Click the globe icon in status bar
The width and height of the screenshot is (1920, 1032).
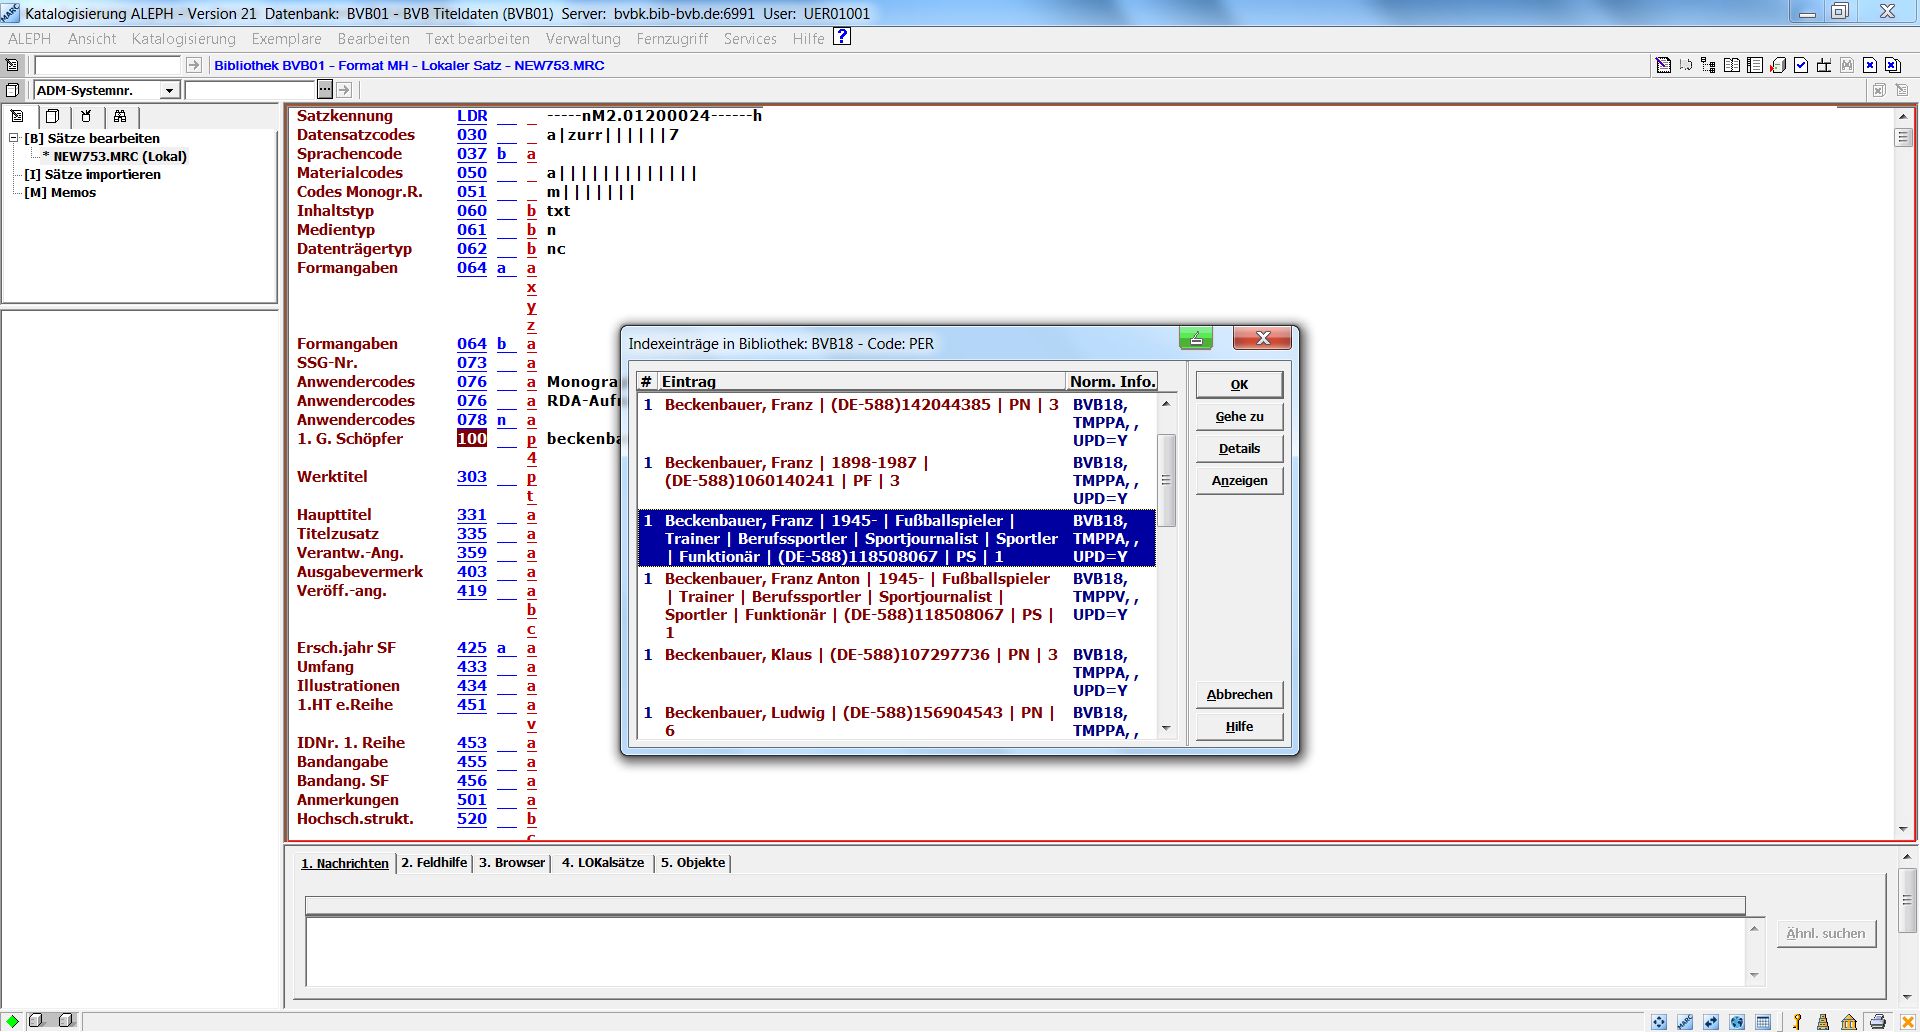(x=1737, y=1021)
